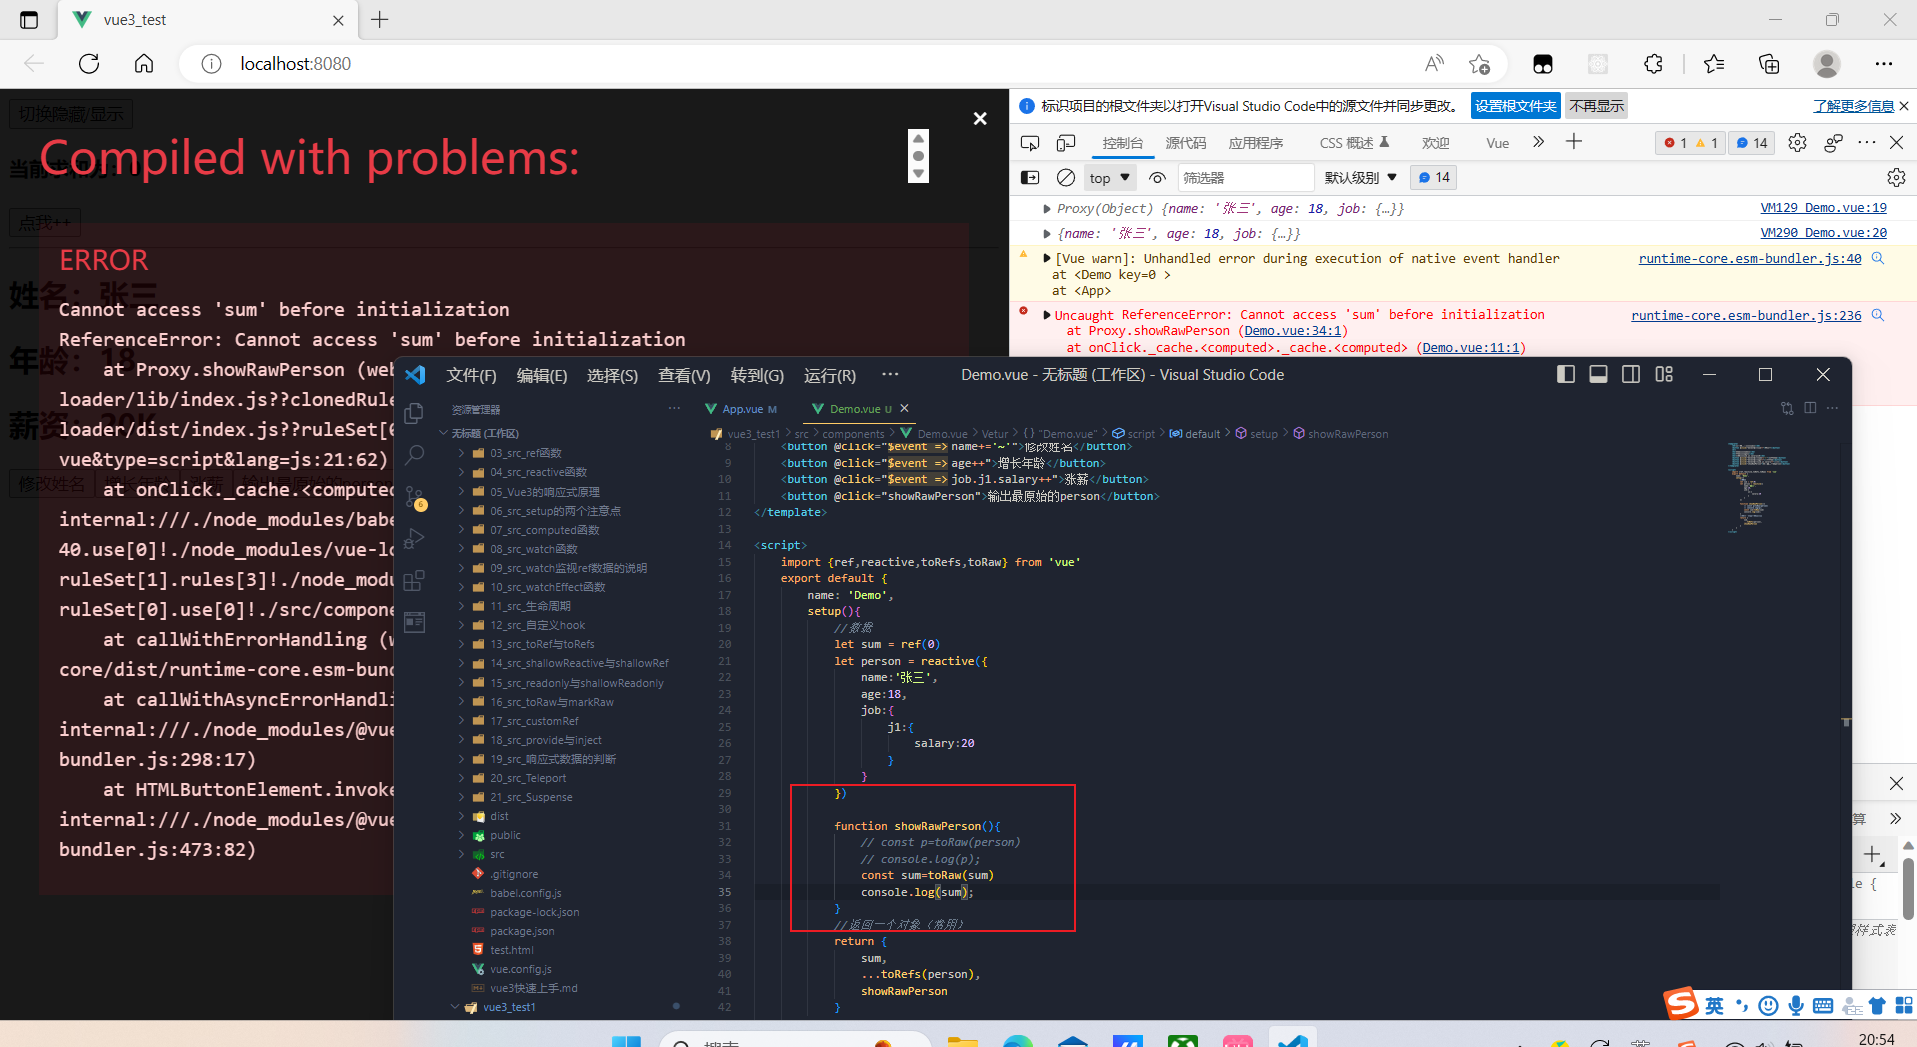Open VS Code extensions view
Viewport: 1917px width, 1047px height.
pos(415,581)
